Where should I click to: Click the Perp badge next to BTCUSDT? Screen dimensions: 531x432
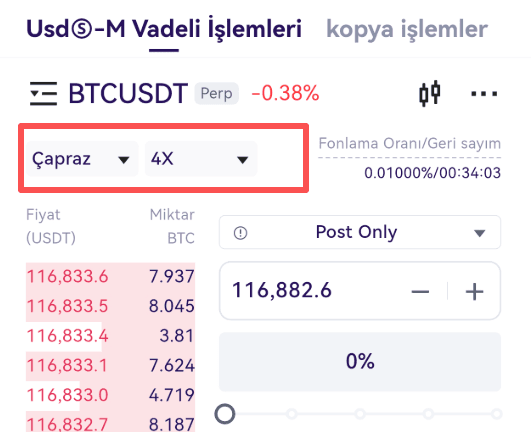(216, 93)
